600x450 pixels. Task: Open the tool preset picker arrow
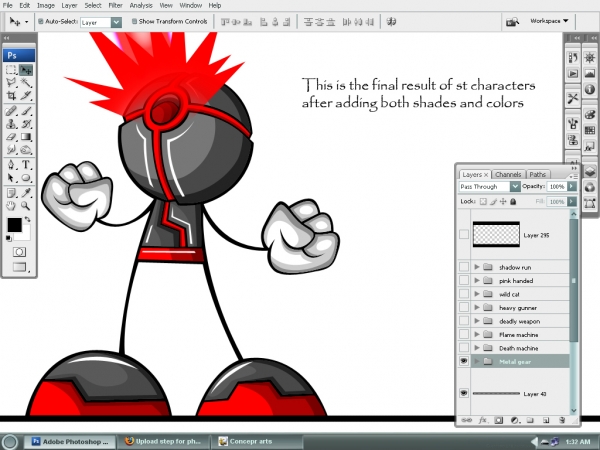click(26, 22)
